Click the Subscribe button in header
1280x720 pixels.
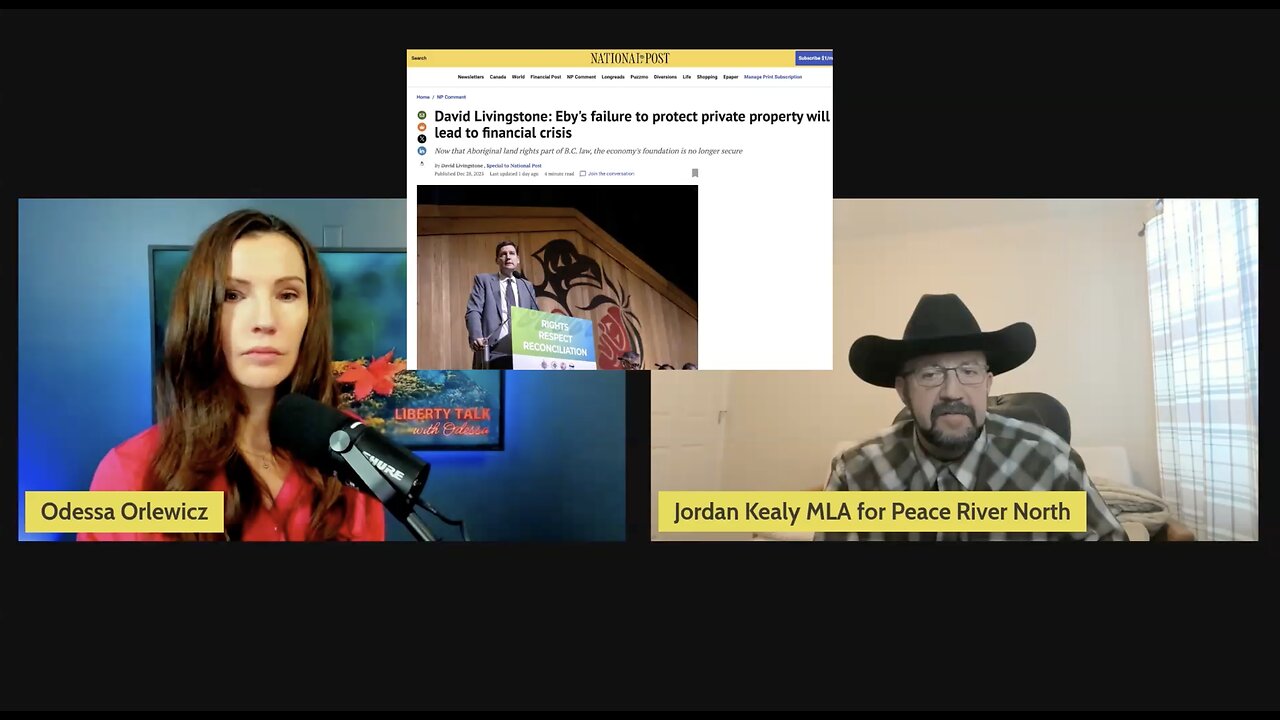coord(814,58)
